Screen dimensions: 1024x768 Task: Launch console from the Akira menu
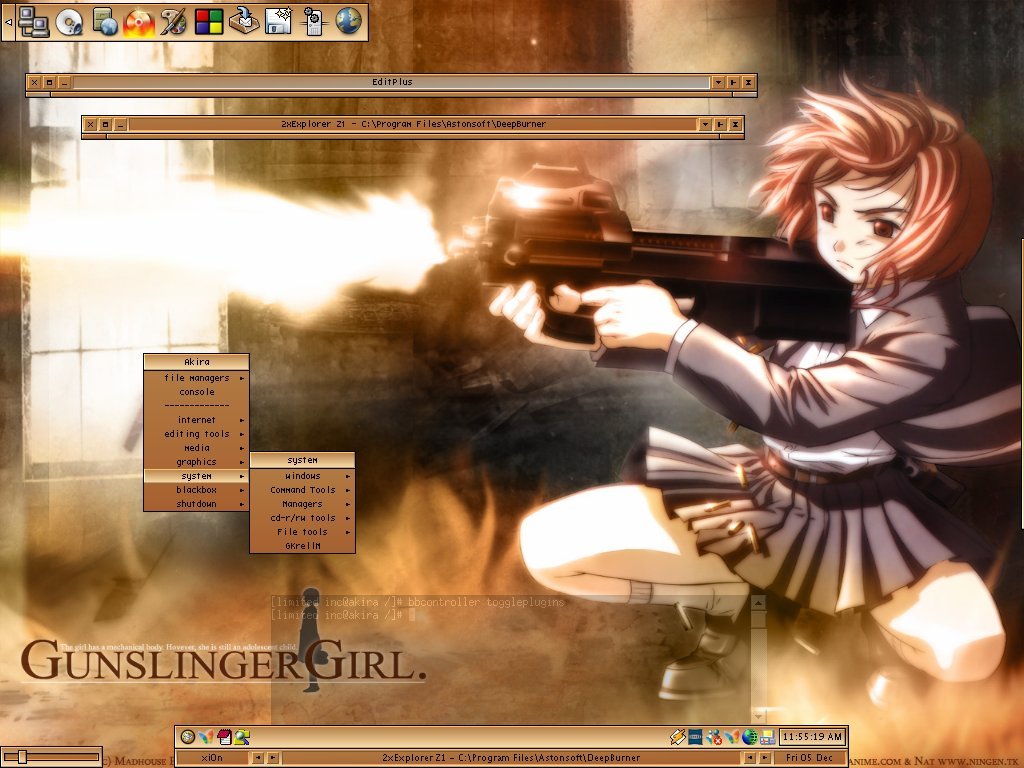[x=197, y=392]
